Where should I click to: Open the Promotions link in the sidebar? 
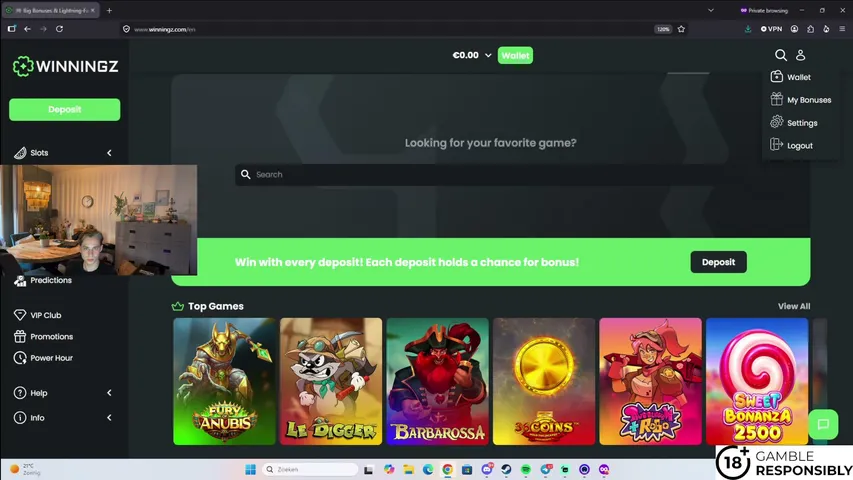pyautogui.click(x=51, y=336)
